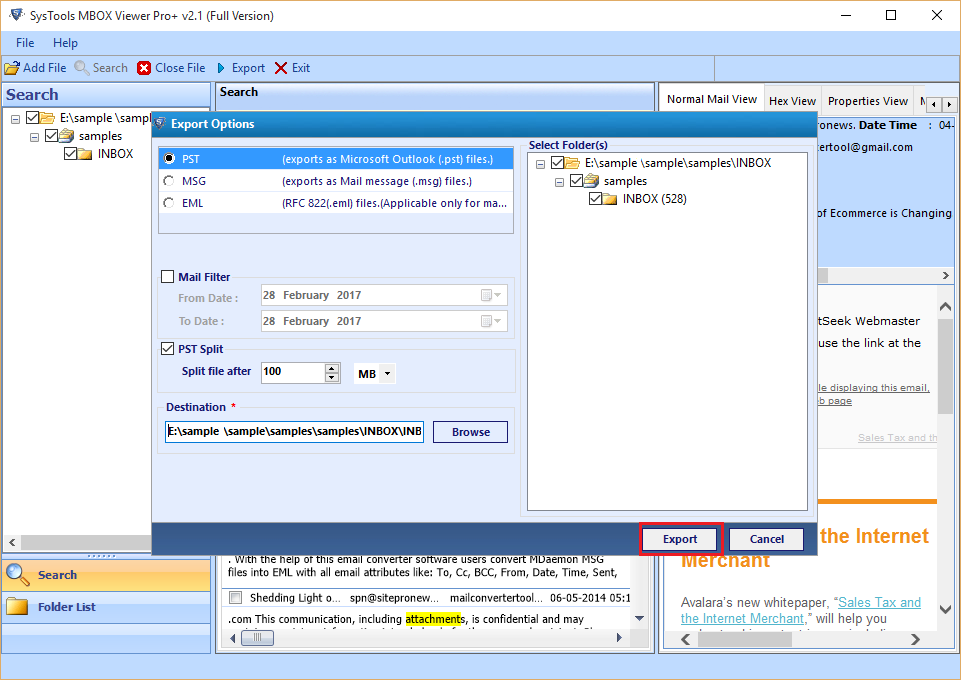Collapse samples node in Select Folder(s) tree
The image size is (961, 680).
(x=559, y=182)
